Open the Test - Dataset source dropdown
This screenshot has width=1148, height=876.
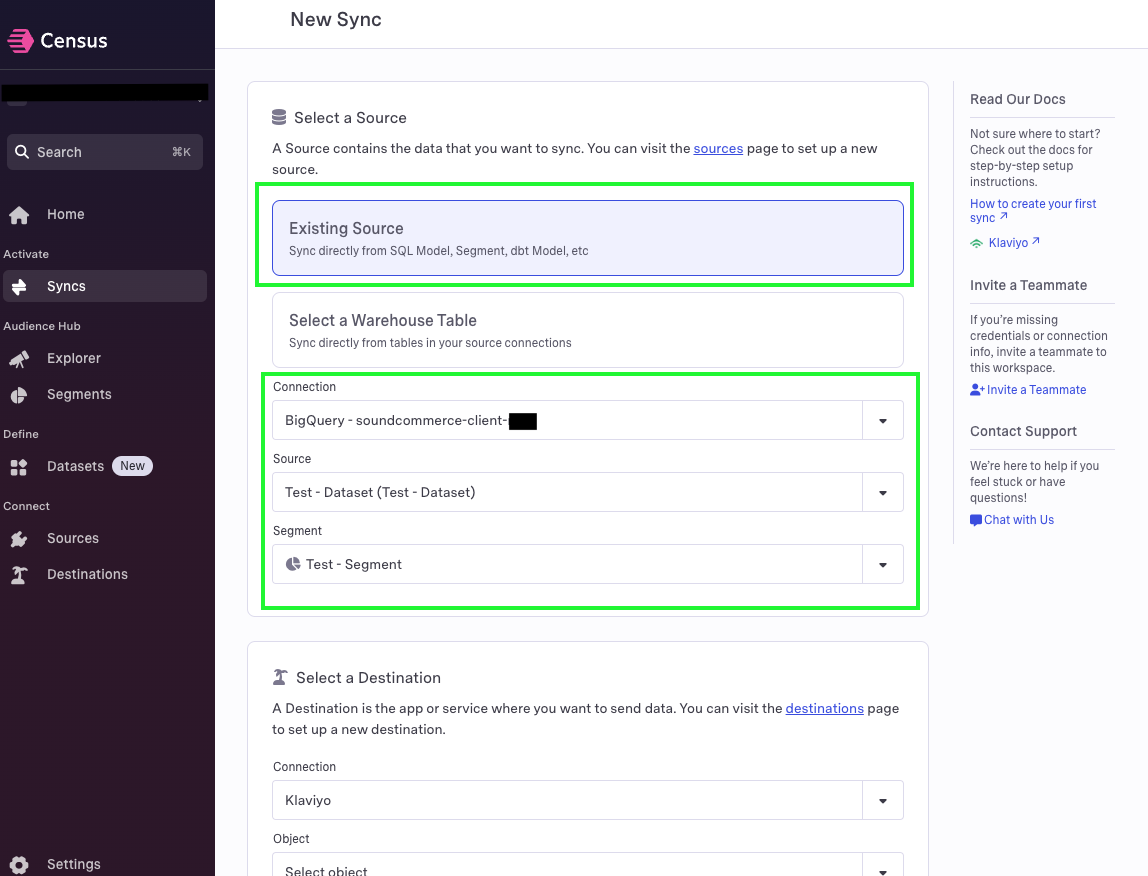(883, 492)
